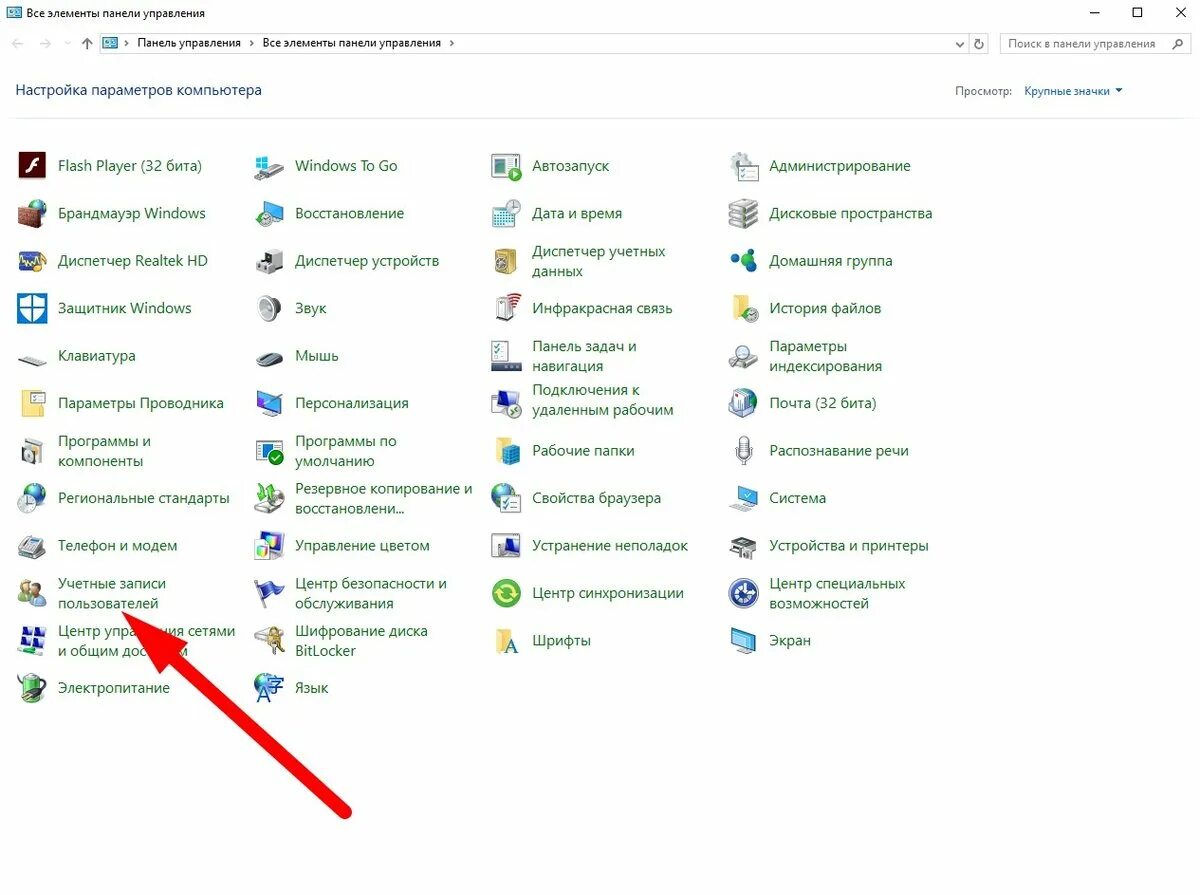This screenshot has width=1200, height=895.
Task: Launch the Диспетчер Realtek HD icon
Action: 32,261
